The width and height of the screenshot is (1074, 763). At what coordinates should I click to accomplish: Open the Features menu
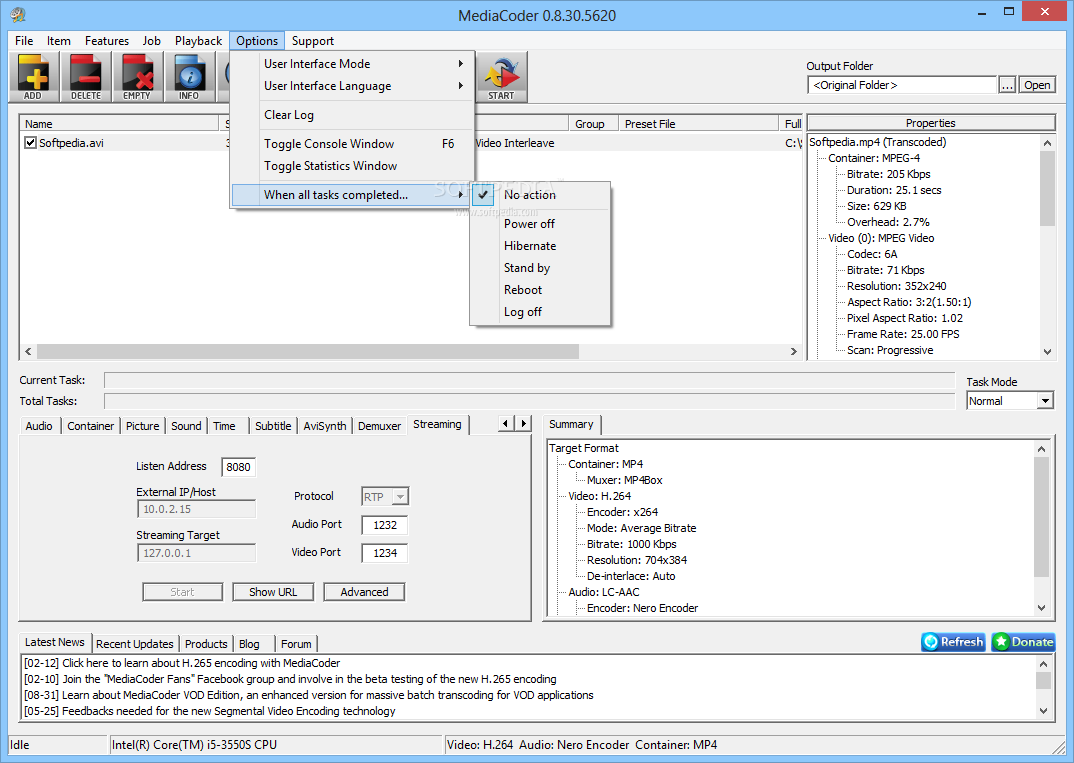click(107, 41)
